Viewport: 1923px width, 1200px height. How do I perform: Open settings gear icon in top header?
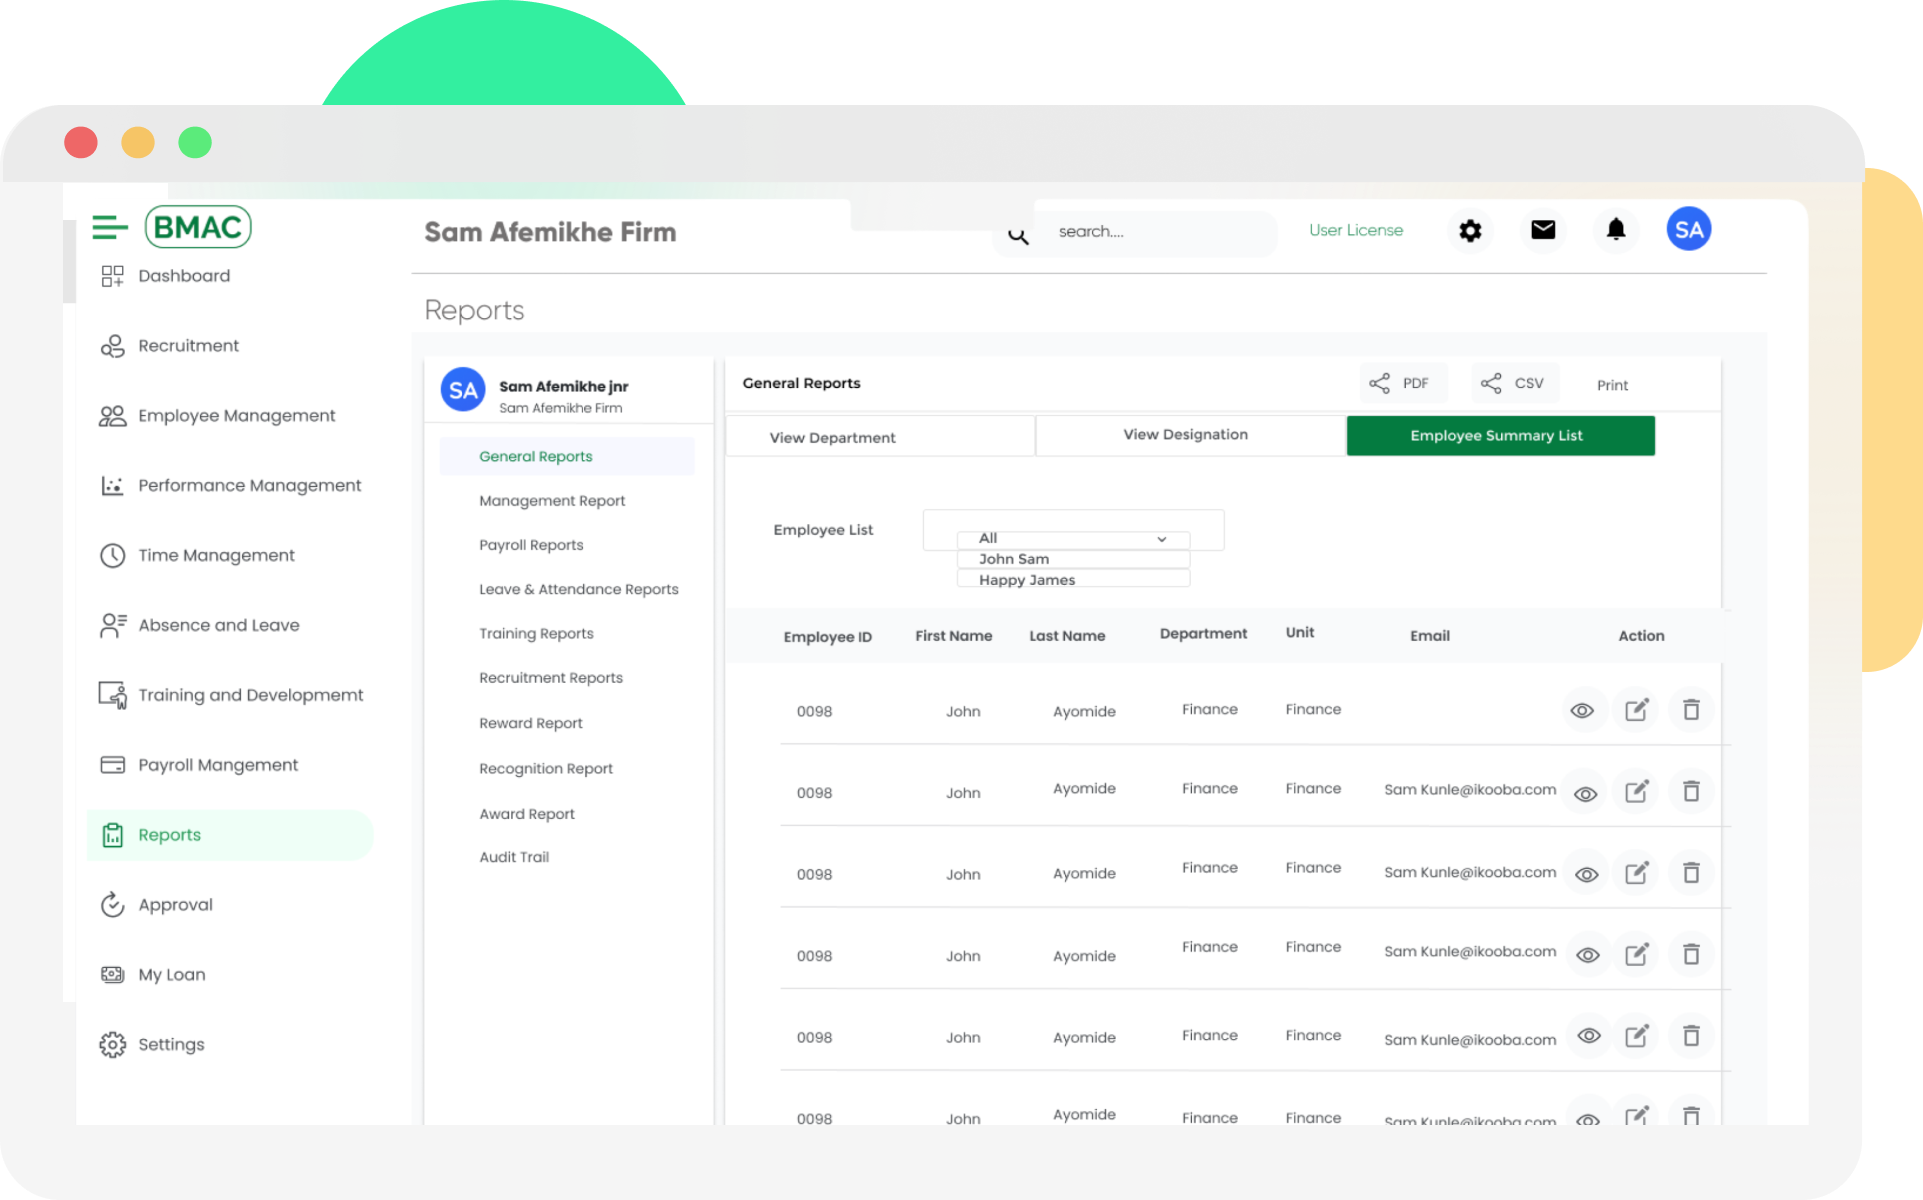pos(1469,231)
